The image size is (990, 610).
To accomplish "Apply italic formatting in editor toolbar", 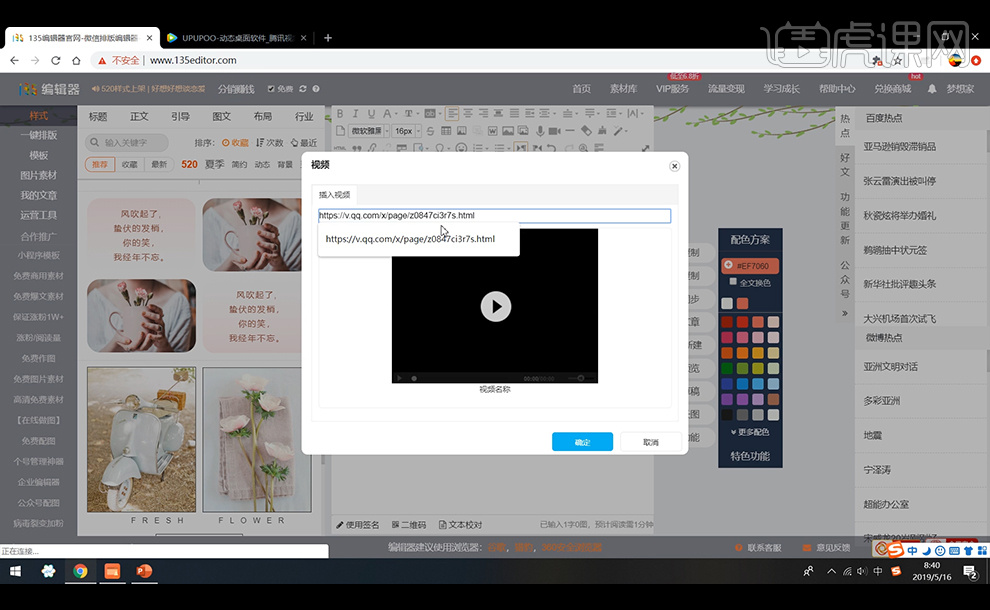I will (355, 114).
